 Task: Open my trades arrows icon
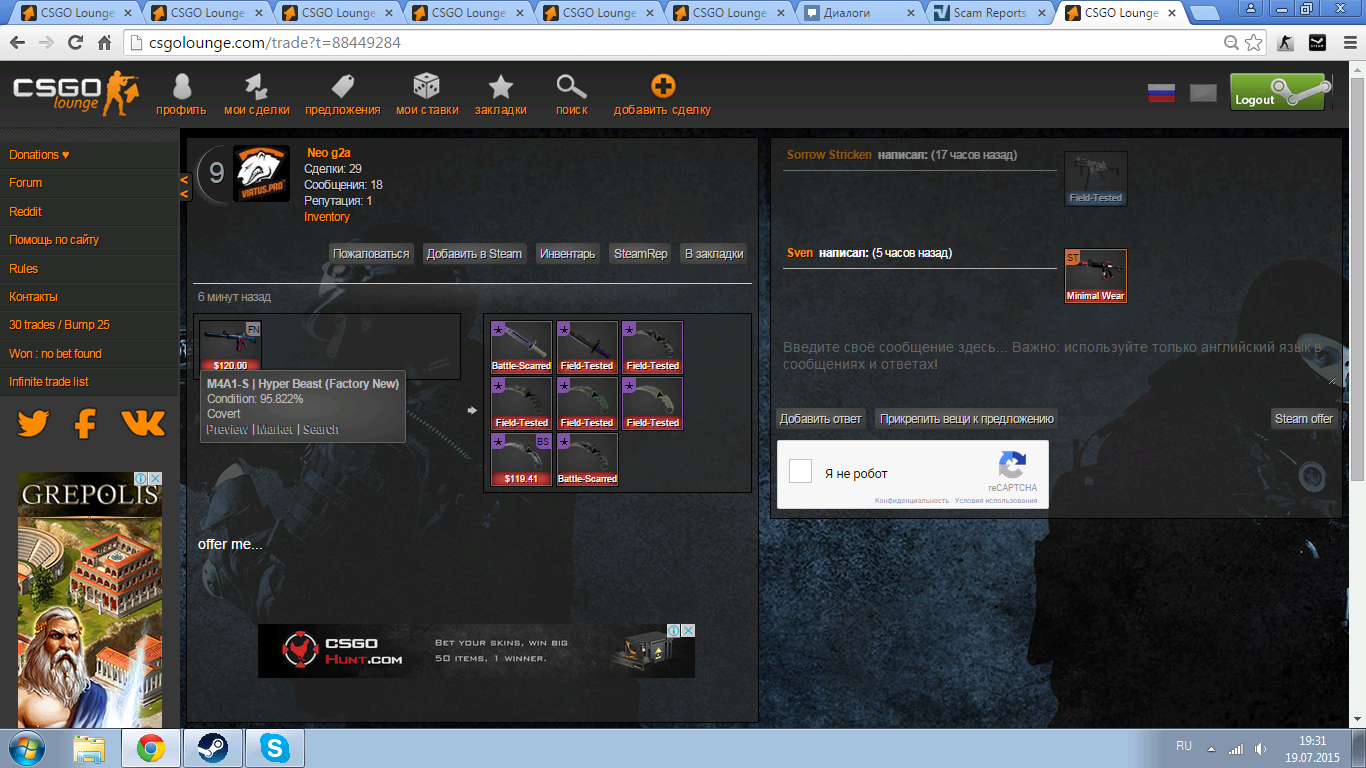[257, 88]
